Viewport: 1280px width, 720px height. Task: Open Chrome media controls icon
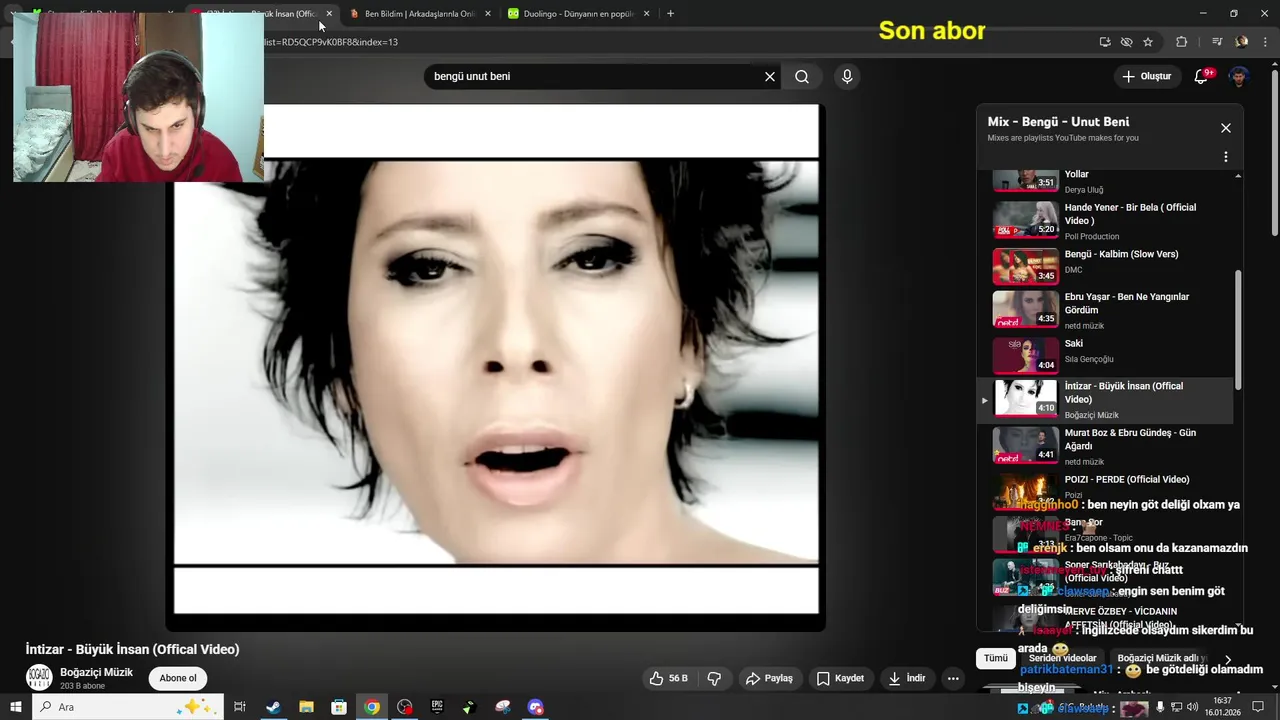pos(1217,42)
